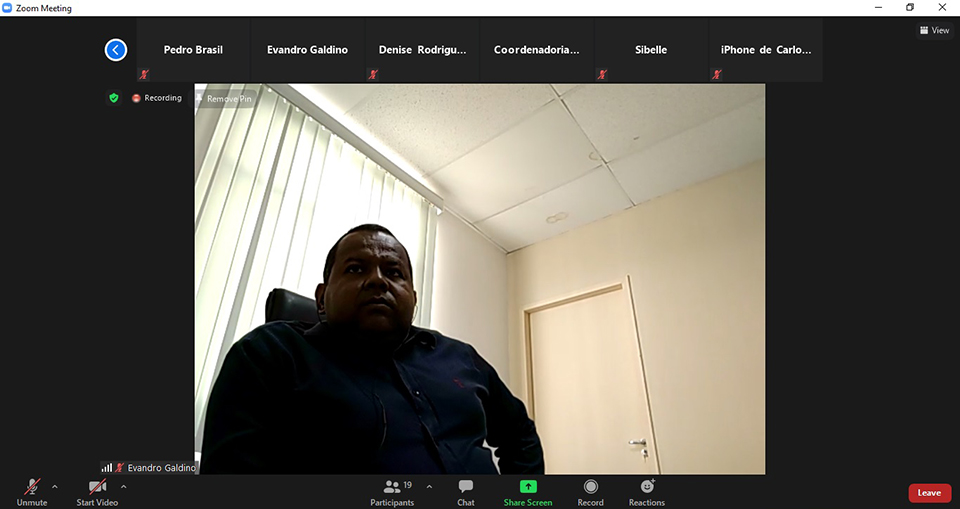Expand video options arrow next to Start Video
Viewport: 960px width, 509px height.
124,487
